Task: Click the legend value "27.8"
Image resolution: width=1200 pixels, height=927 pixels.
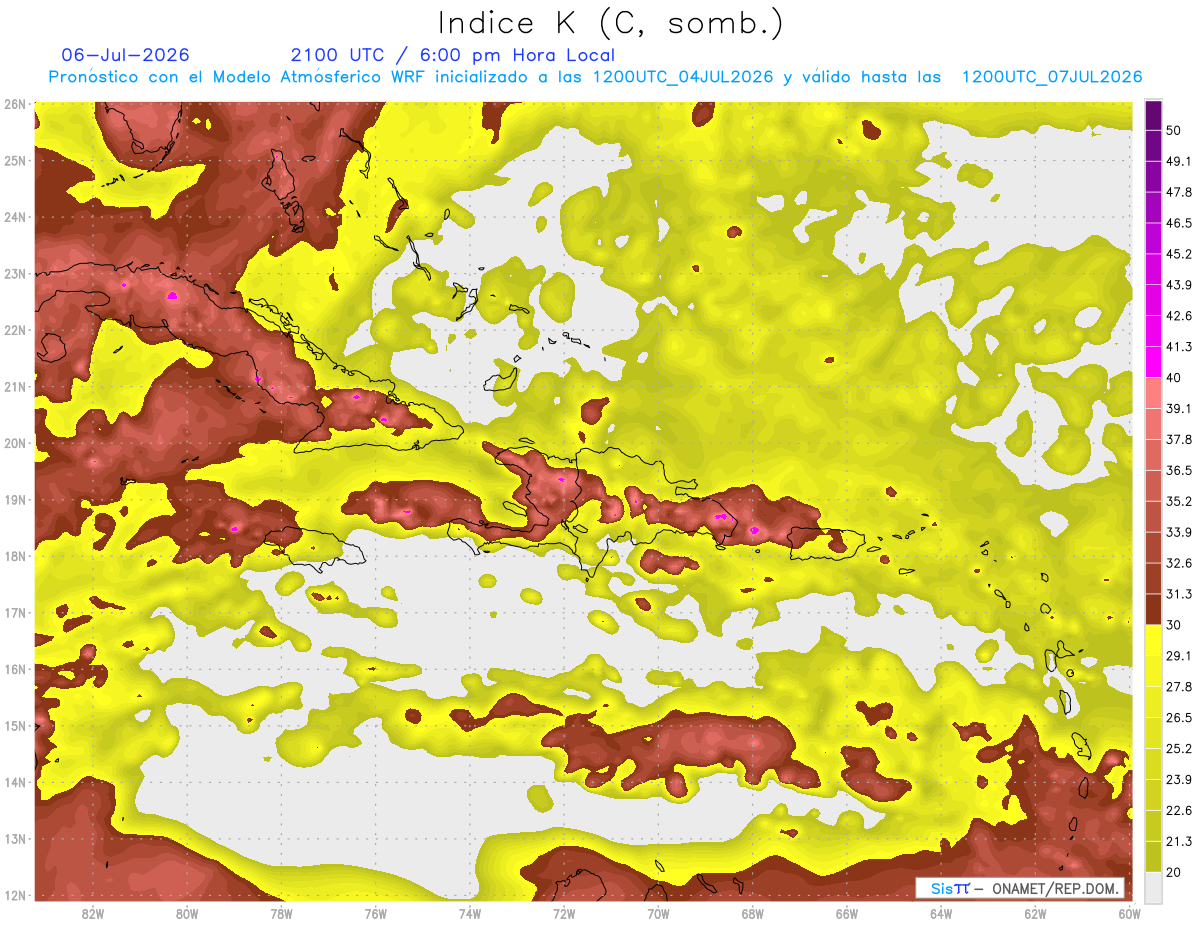Action: tap(1179, 687)
